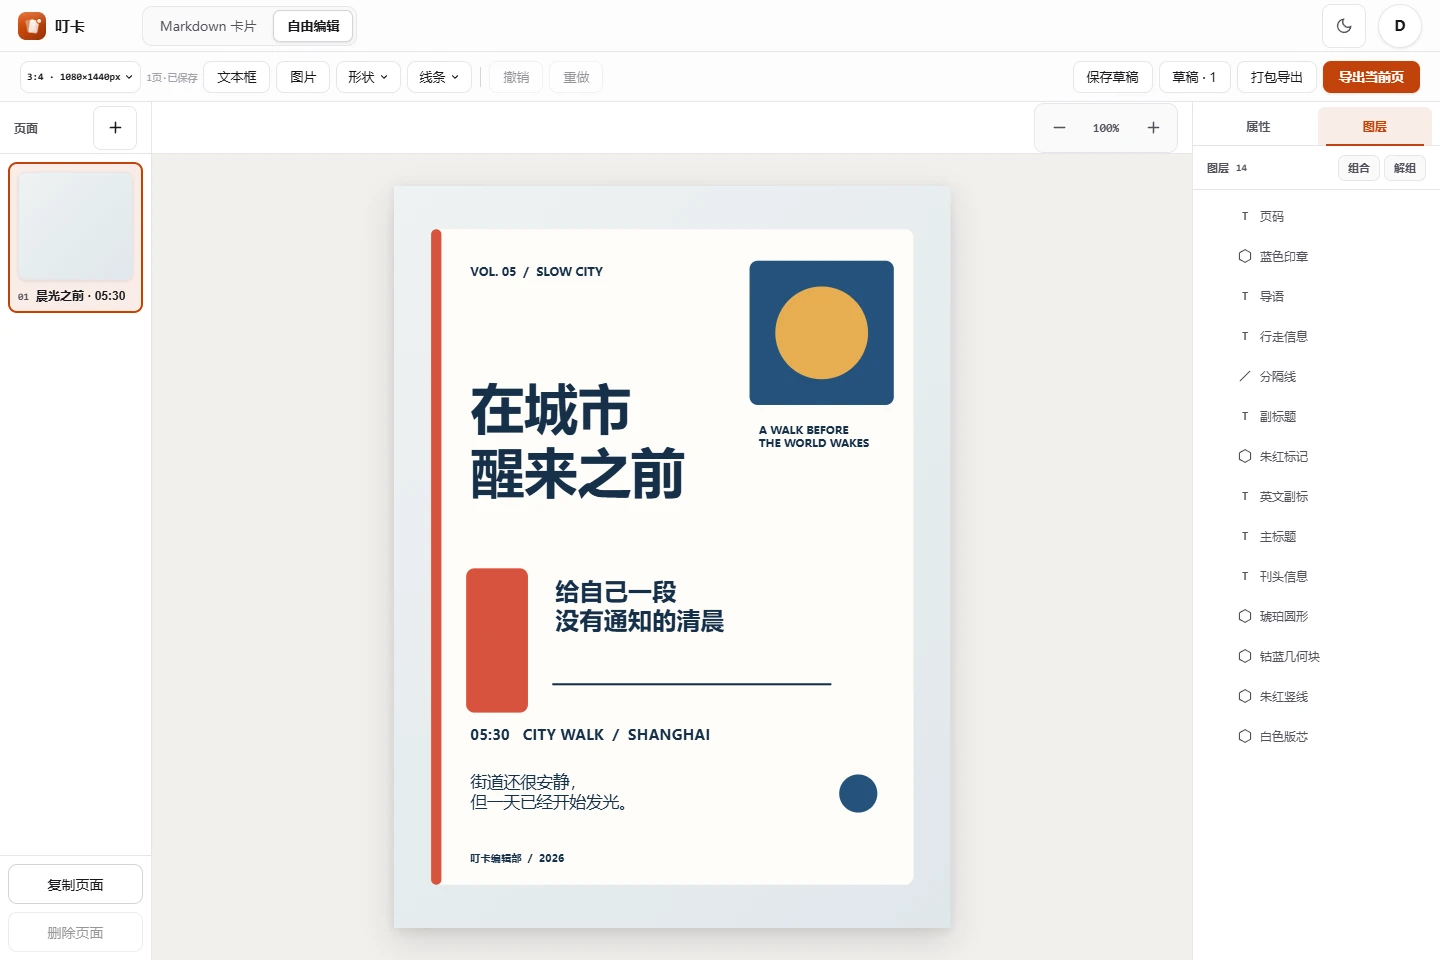
Task: Click text icon of 刊头信息 layer
Action: click(x=1245, y=576)
